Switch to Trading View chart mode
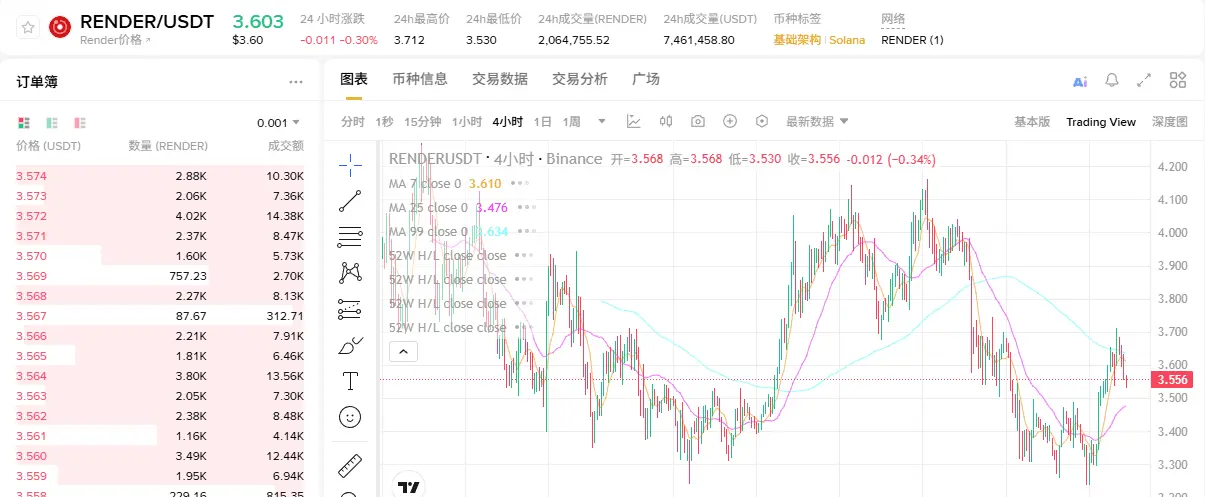Viewport: 1205px width, 497px height. (x=1101, y=122)
